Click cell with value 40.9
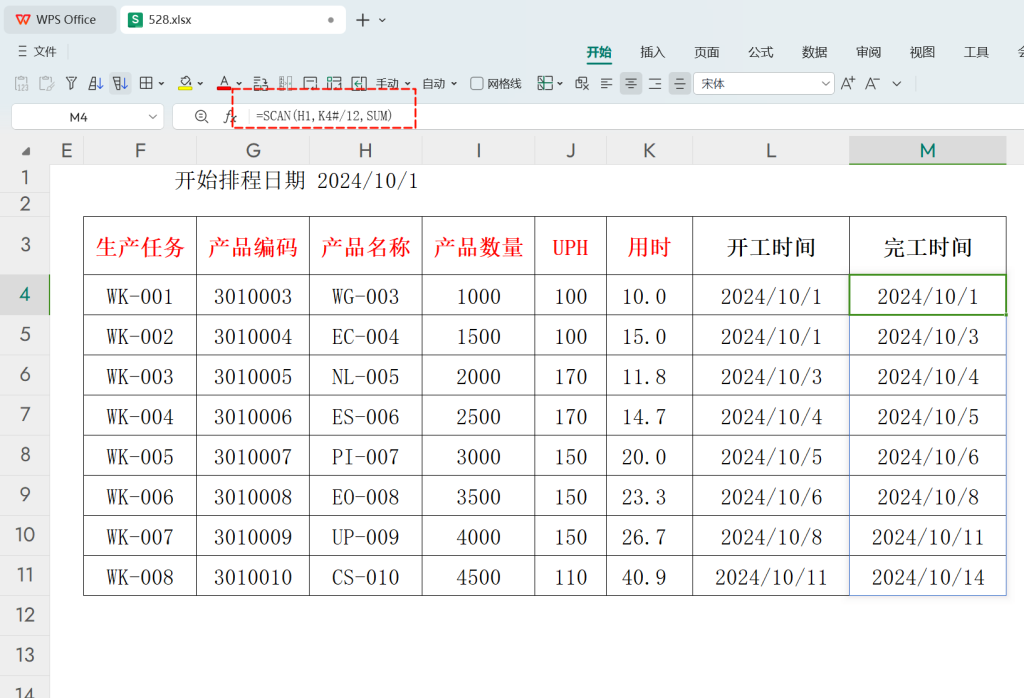 click(x=649, y=576)
